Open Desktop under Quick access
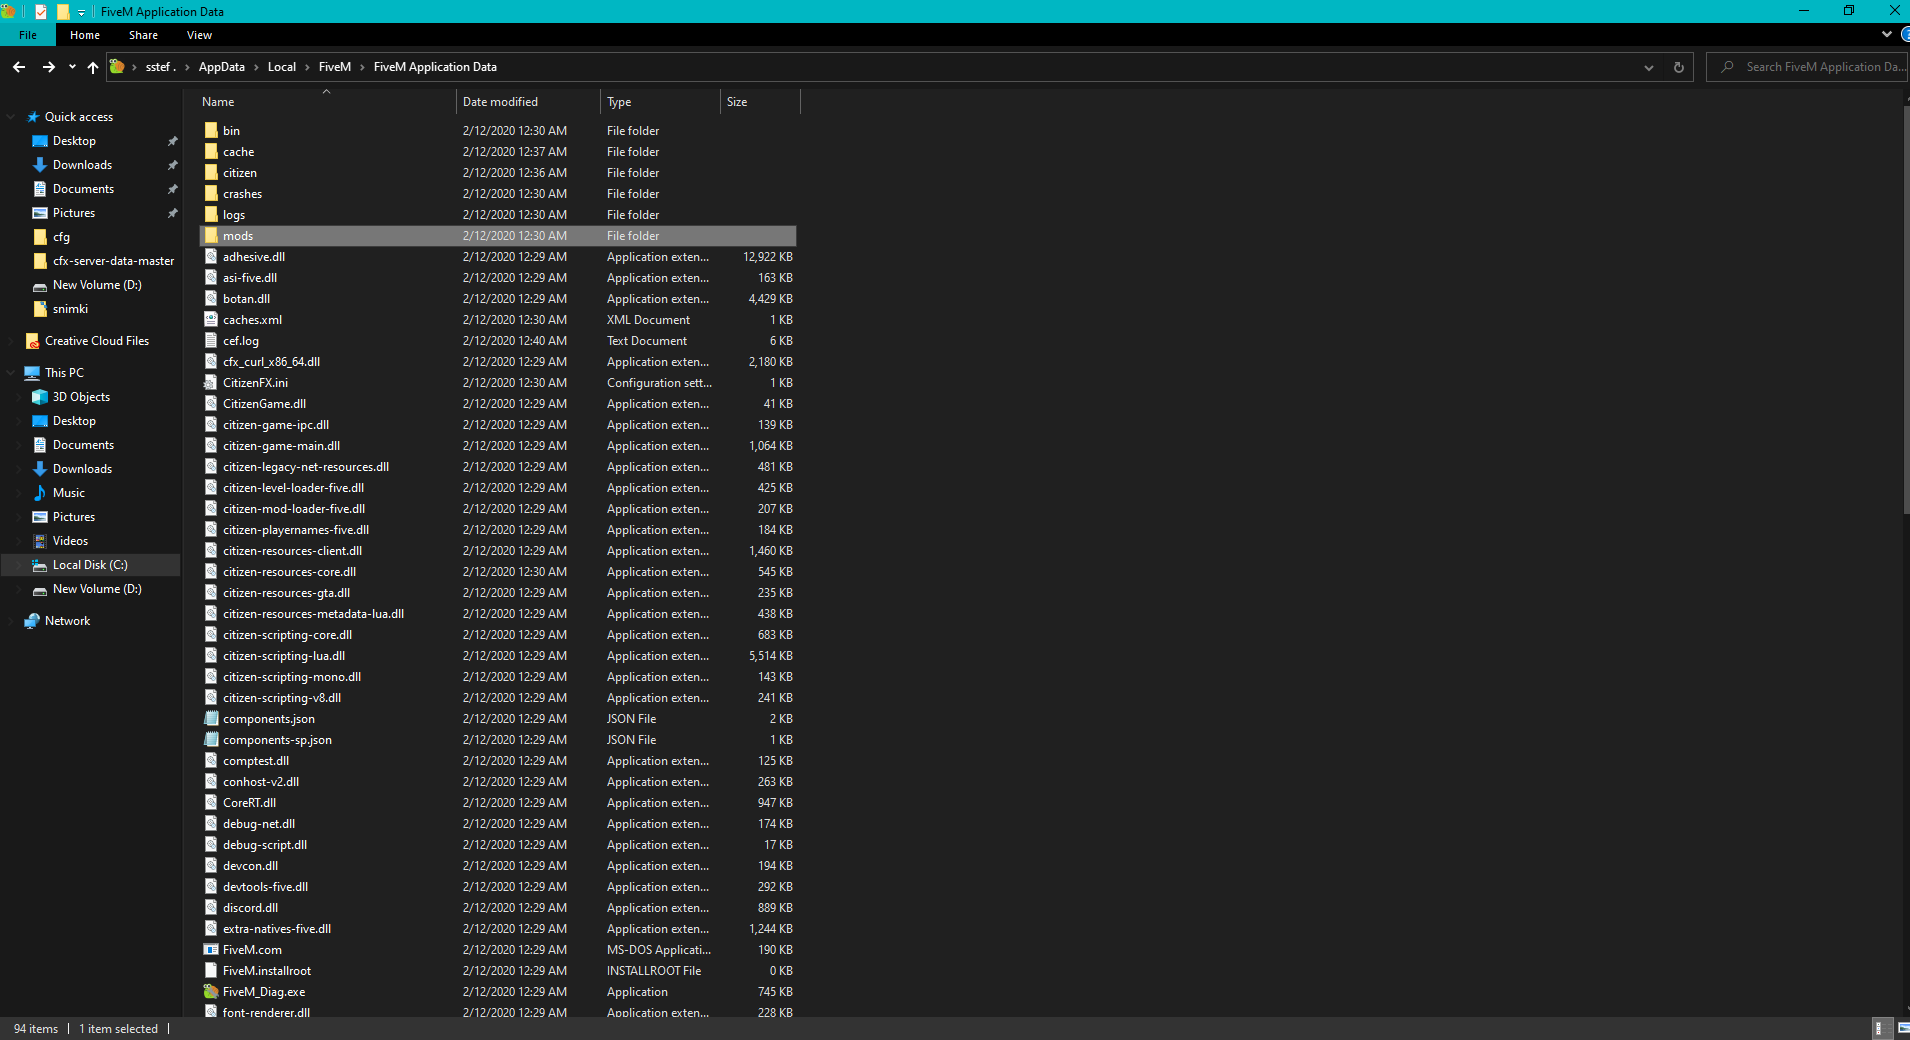The image size is (1910, 1040). (74, 141)
